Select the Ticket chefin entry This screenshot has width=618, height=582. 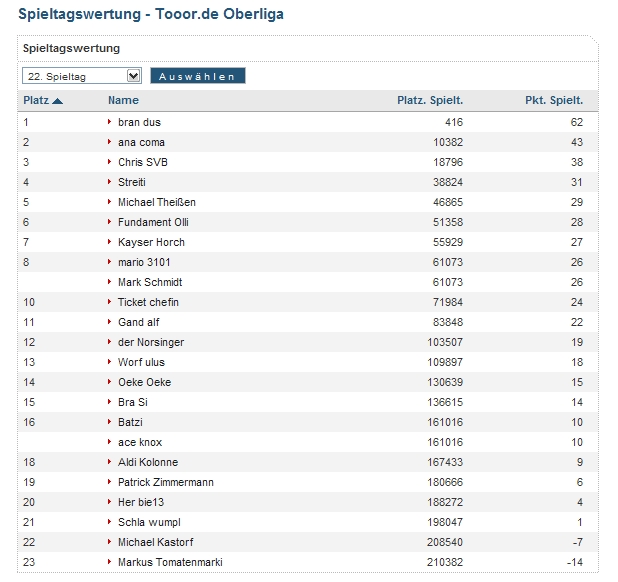pos(149,302)
